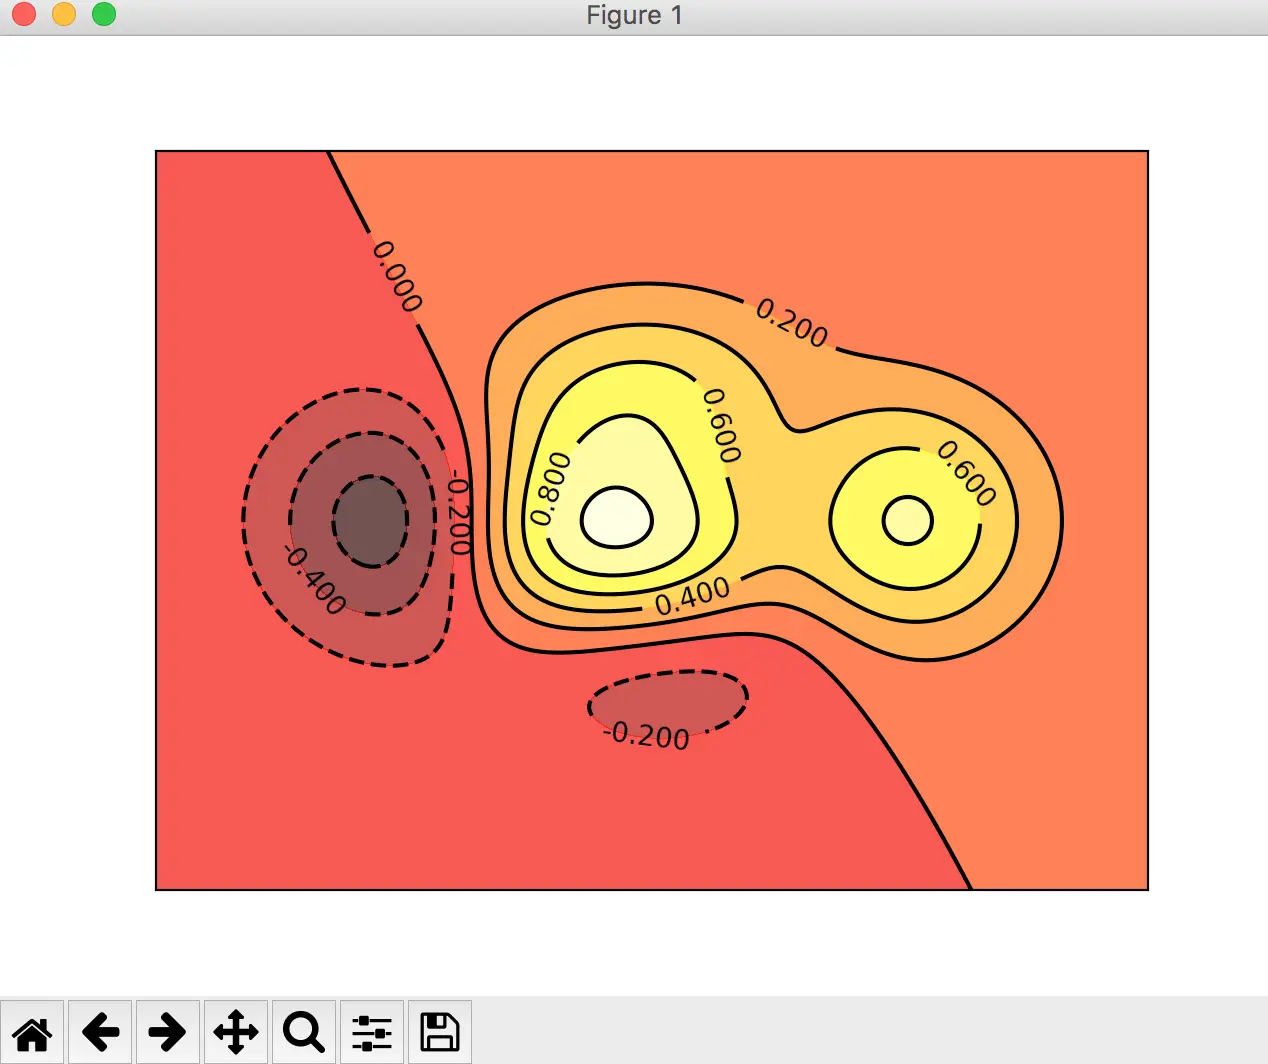Click the 0.800 contour label
Viewport: 1268px width, 1064px height.
[x=550, y=488]
